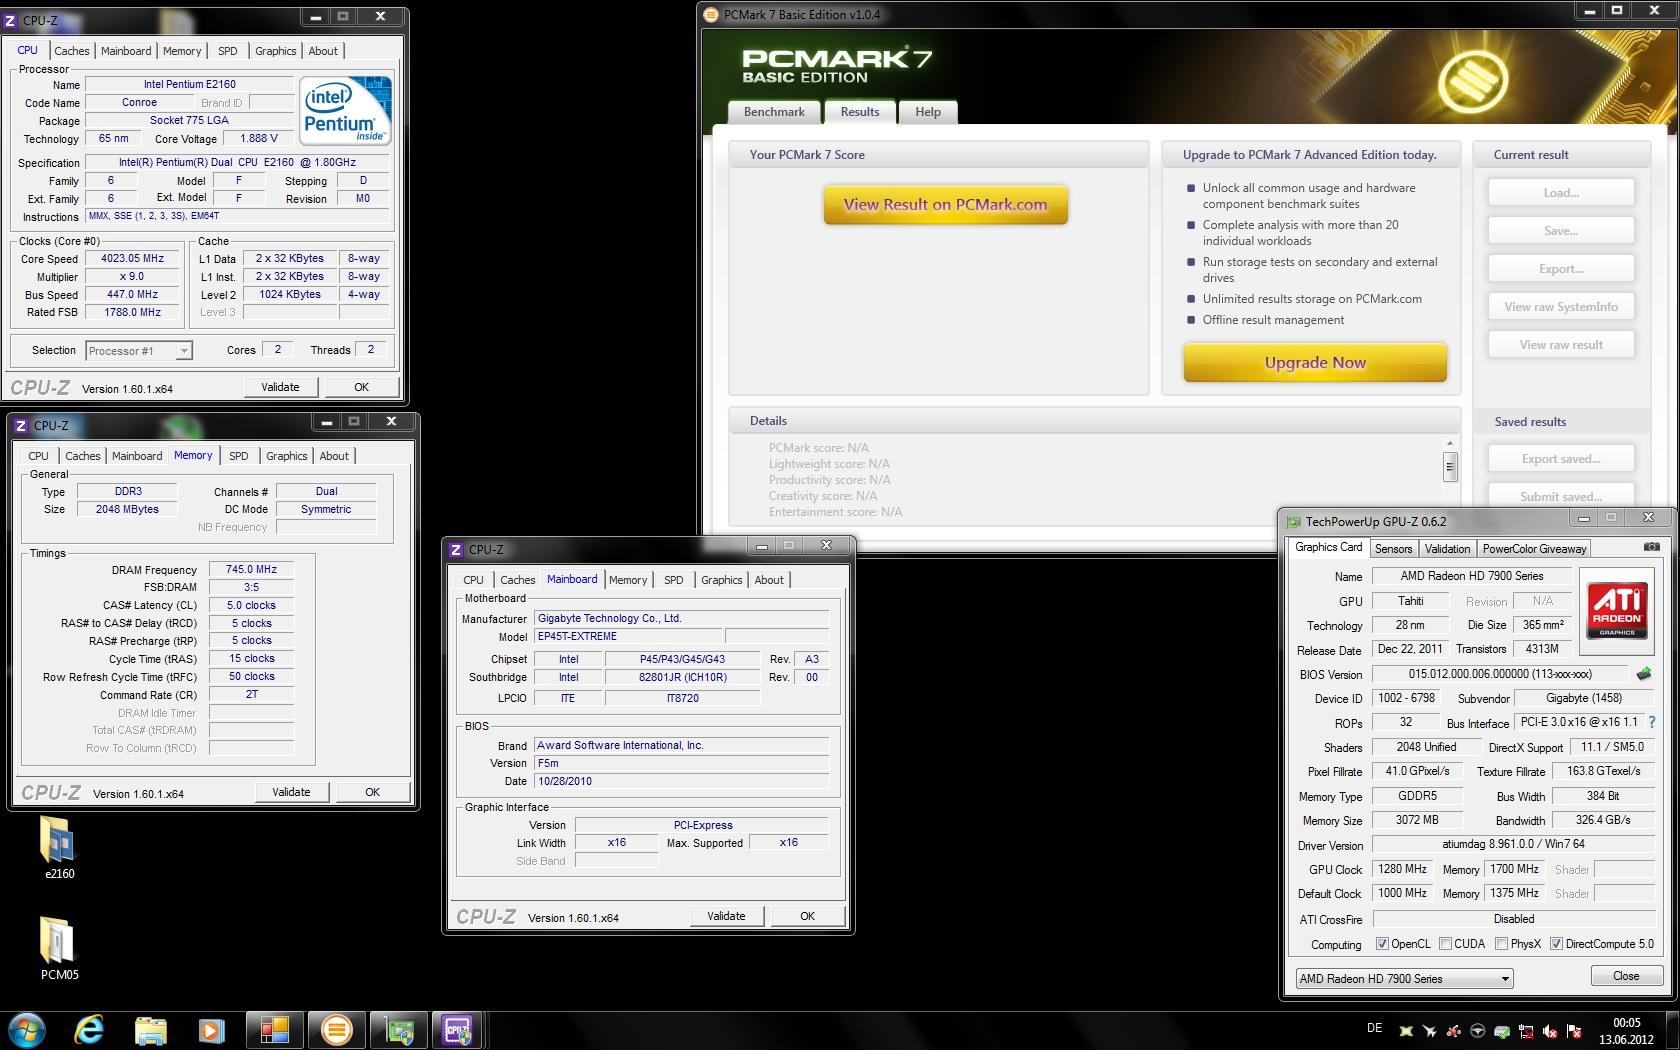Click the Export saved... button
The width and height of the screenshot is (1680, 1050).
(x=1561, y=458)
